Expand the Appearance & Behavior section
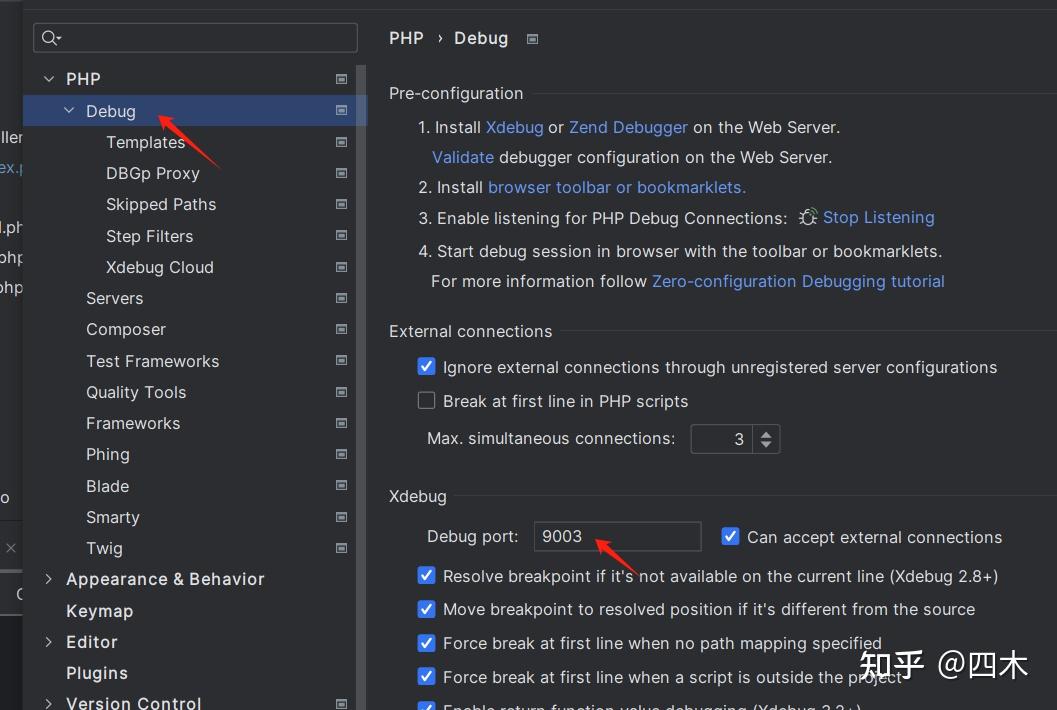The width and height of the screenshot is (1057, 710). [x=49, y=579]
